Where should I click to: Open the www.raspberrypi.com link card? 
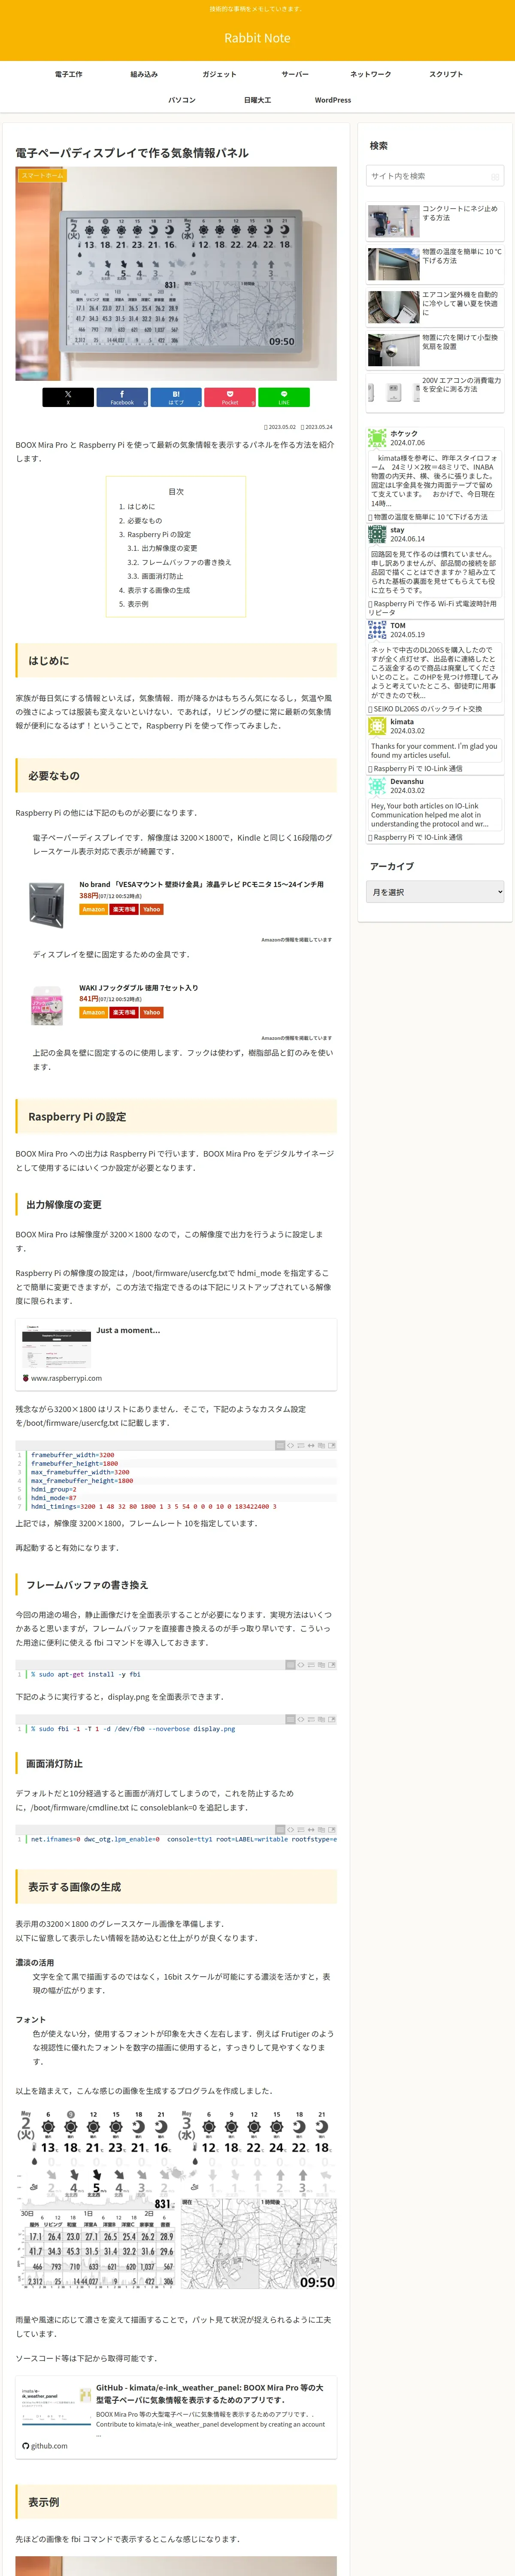point(176,1354)
